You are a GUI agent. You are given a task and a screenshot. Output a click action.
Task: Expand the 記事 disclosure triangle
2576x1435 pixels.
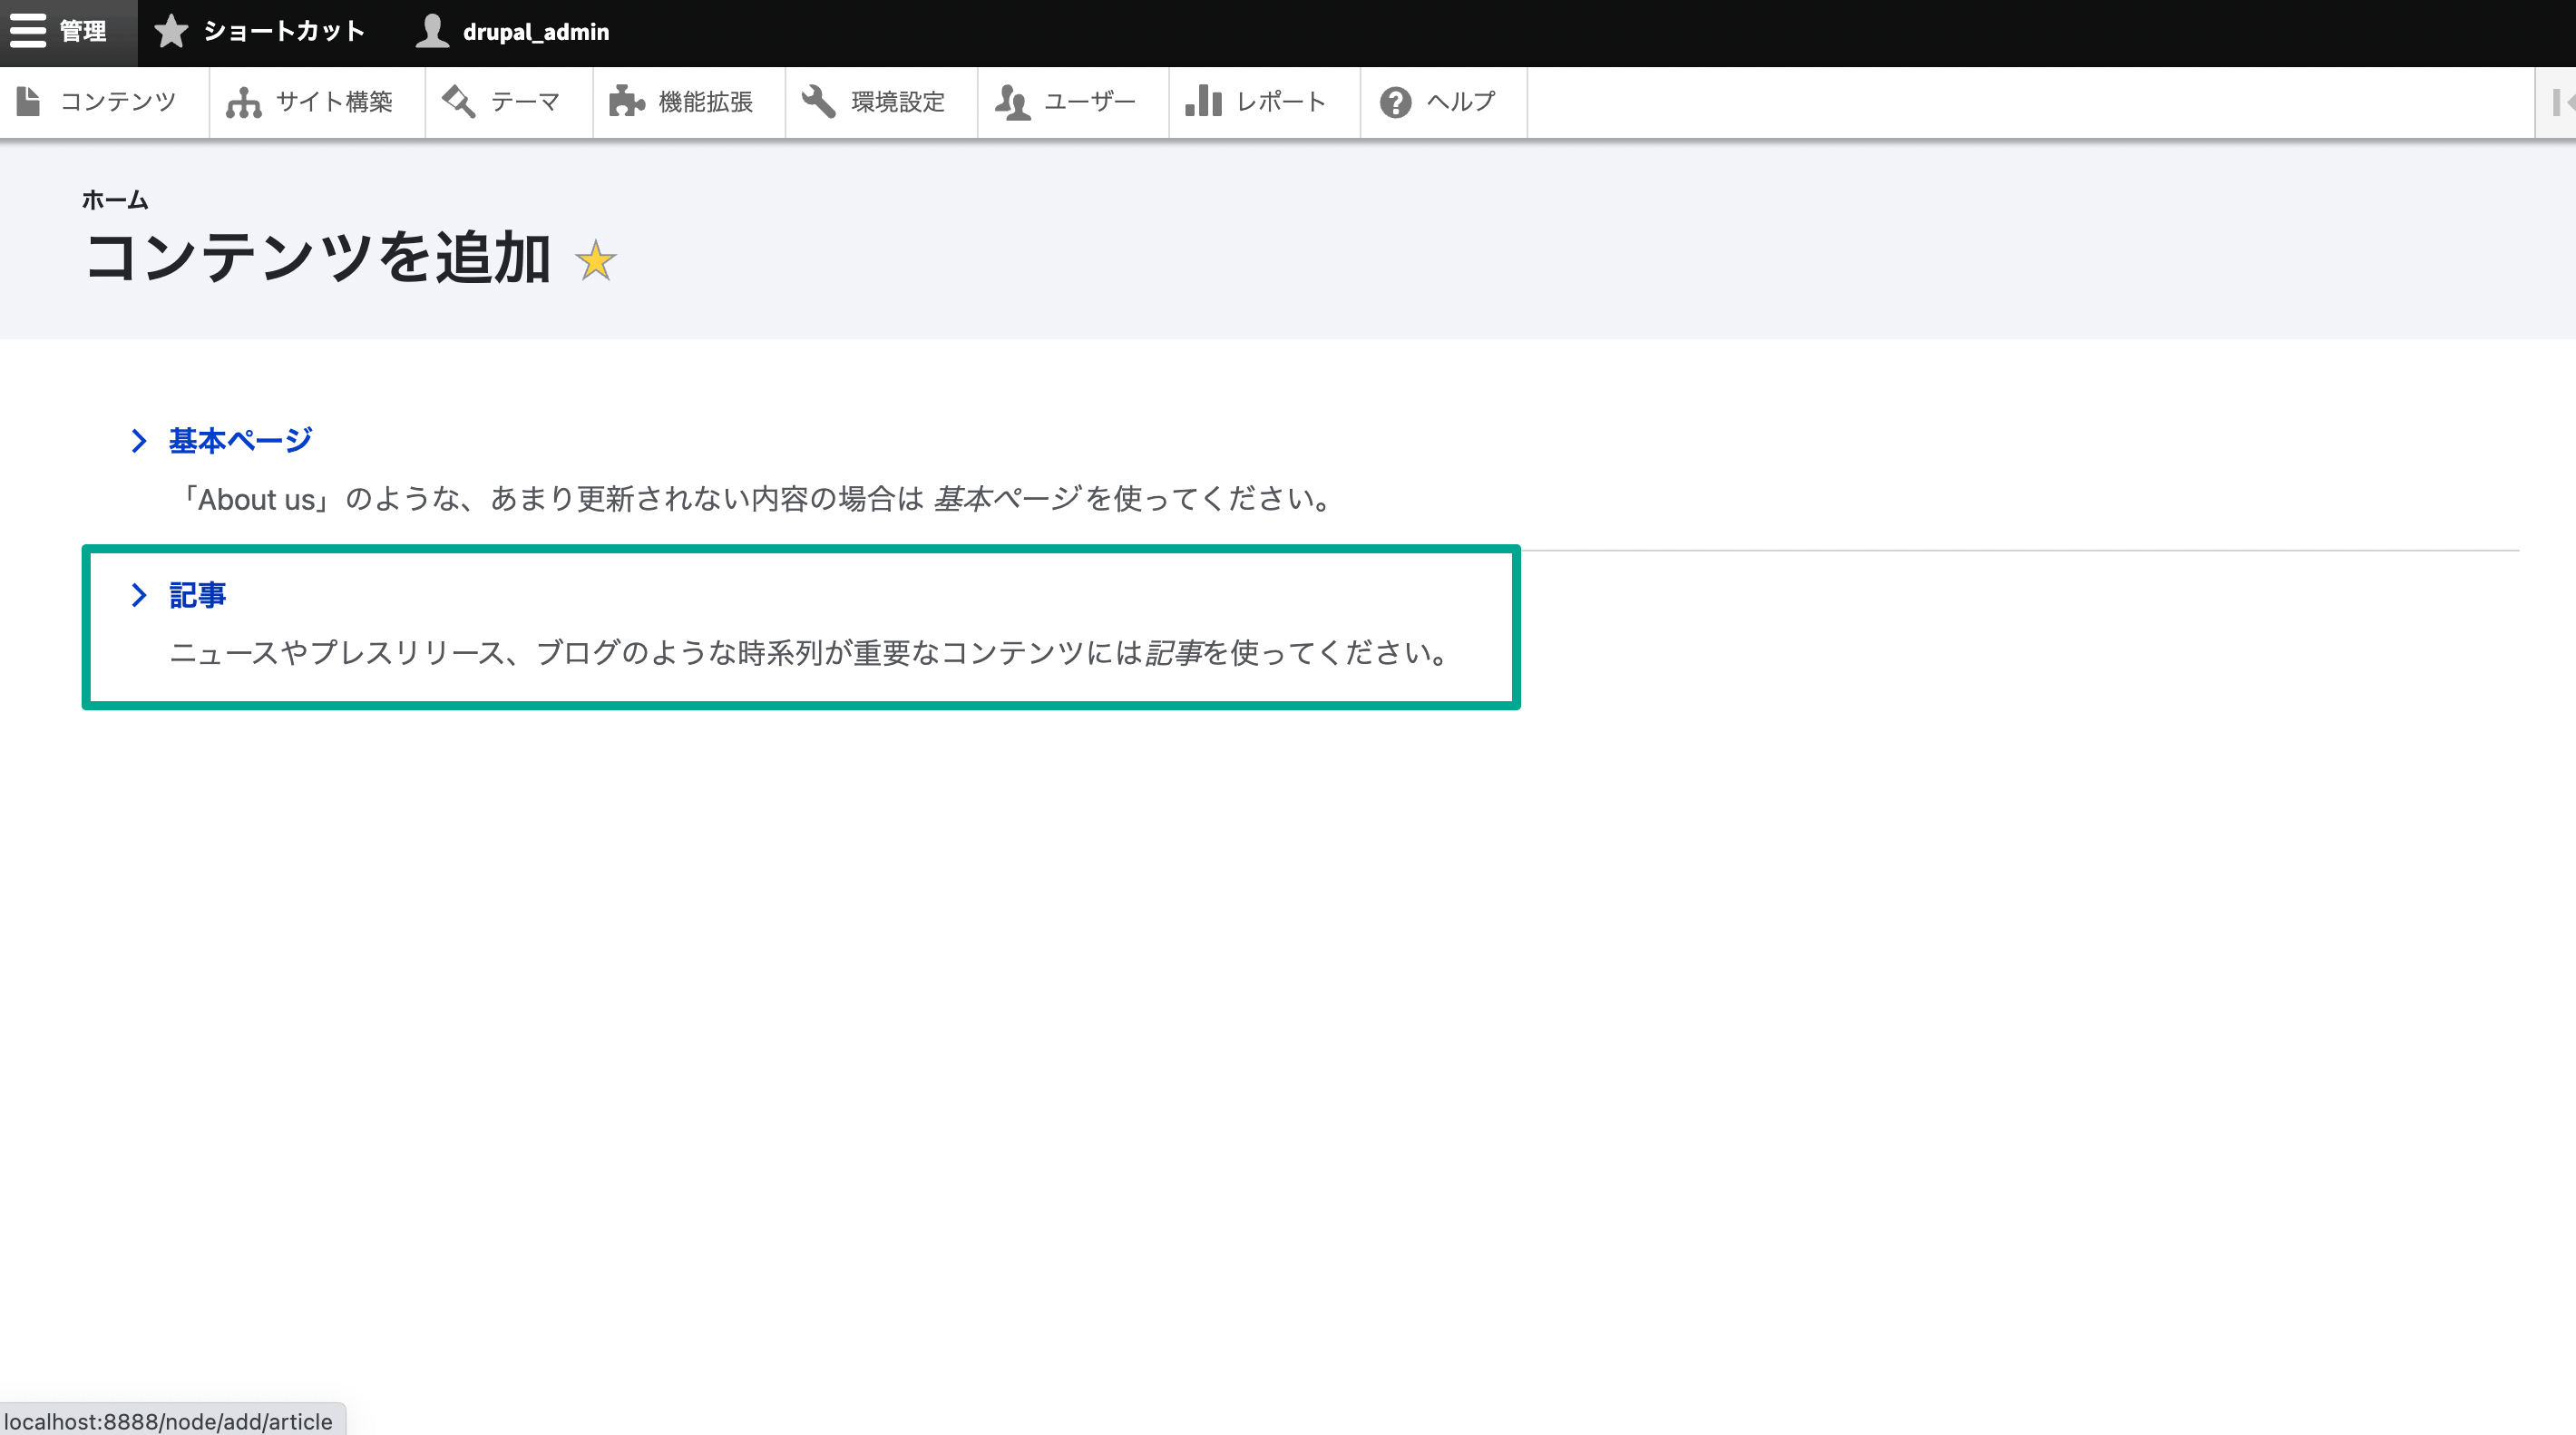click(138, 596)
